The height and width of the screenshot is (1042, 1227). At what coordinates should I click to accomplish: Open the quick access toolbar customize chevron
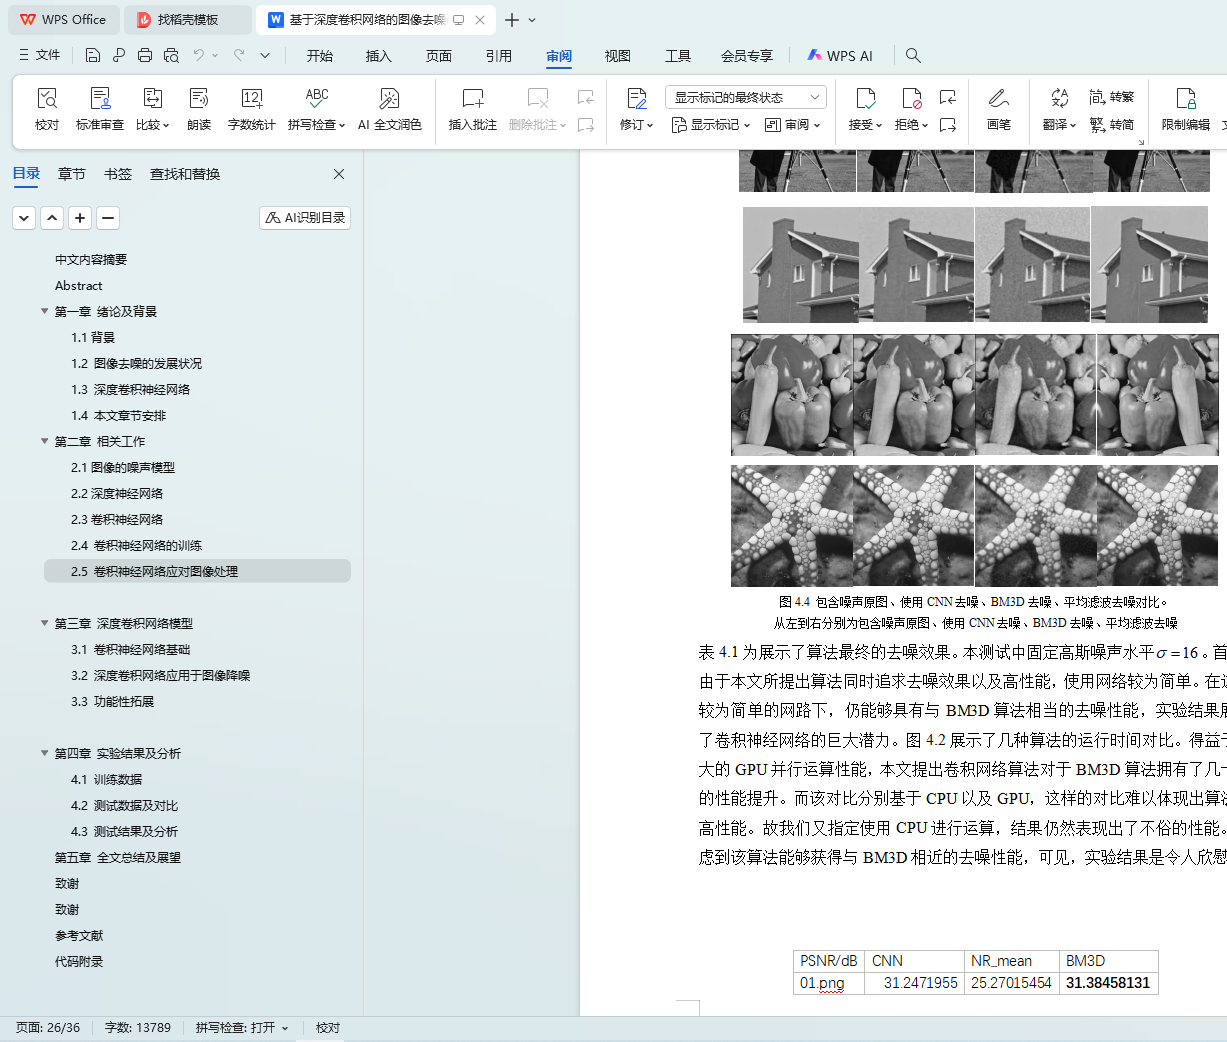[x=265, y=55]
